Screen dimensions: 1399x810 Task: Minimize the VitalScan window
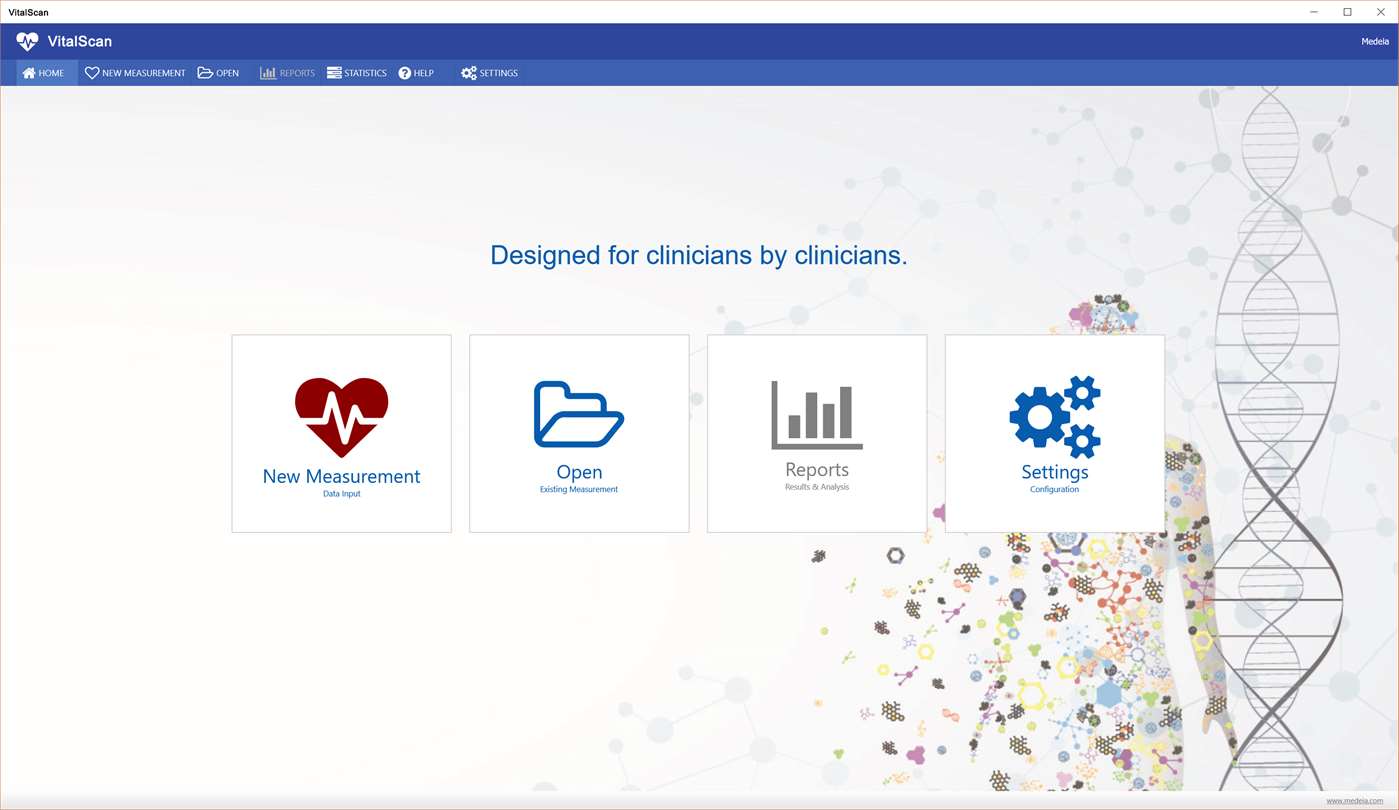[1314, 12]
